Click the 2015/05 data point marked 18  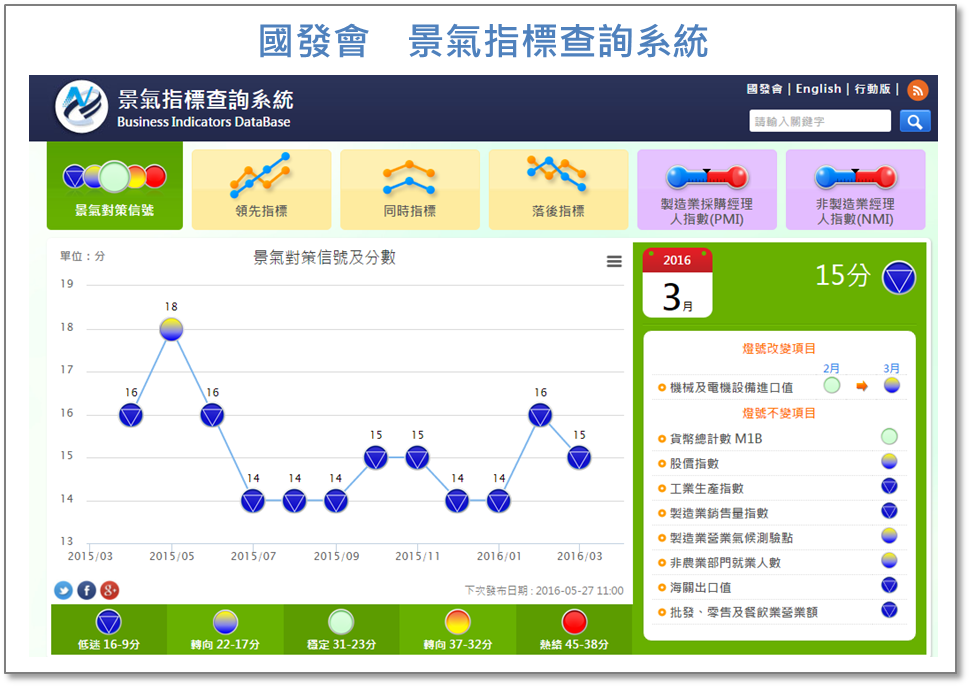point(171,327)
